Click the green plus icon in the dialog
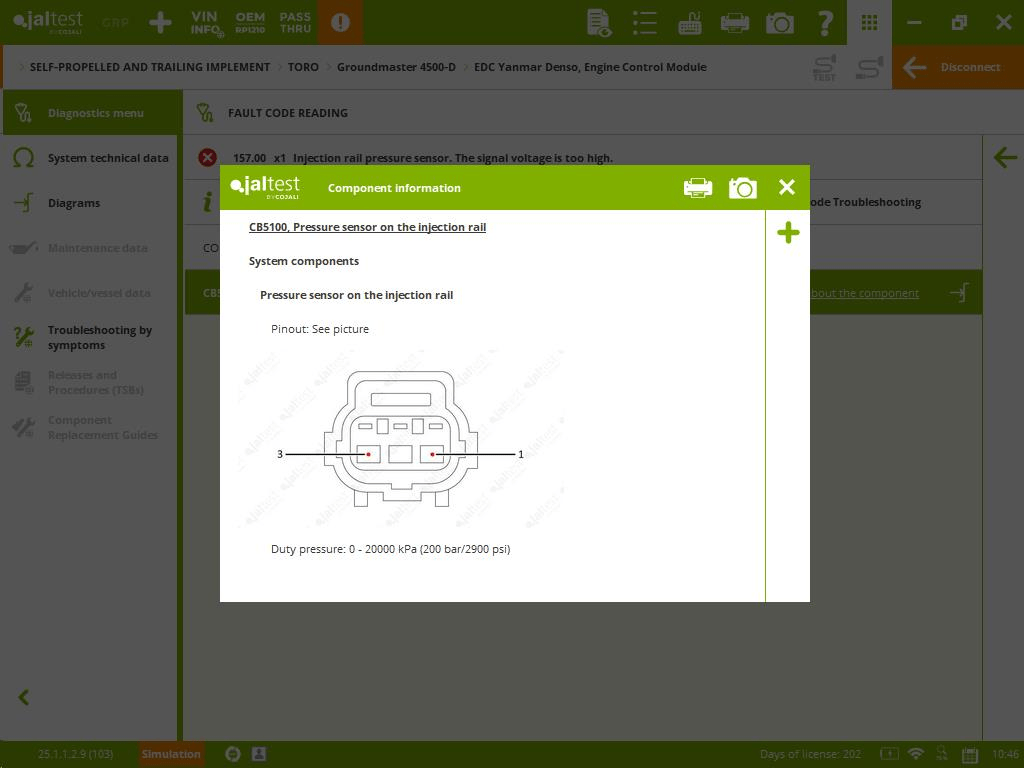 pos(788,233)
